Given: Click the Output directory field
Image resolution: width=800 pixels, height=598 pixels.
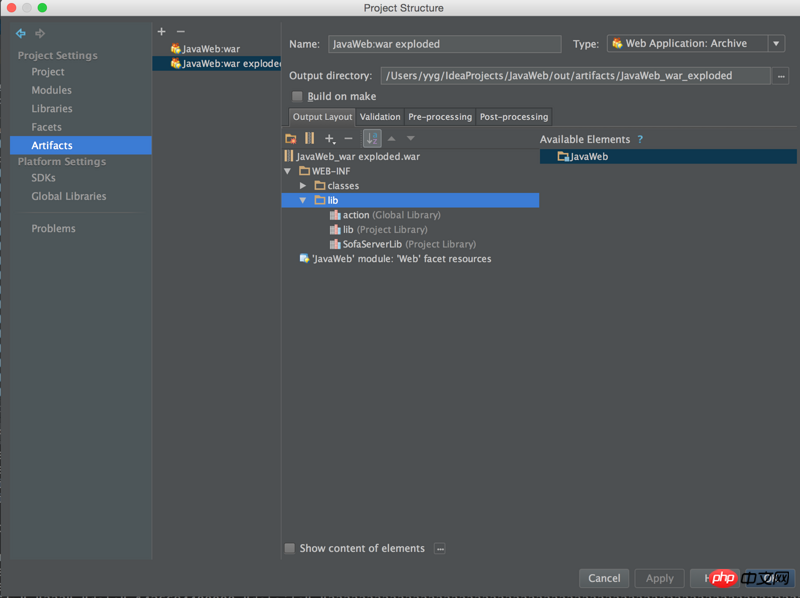Looking at the screenshot, I should [x=576, y=76].
